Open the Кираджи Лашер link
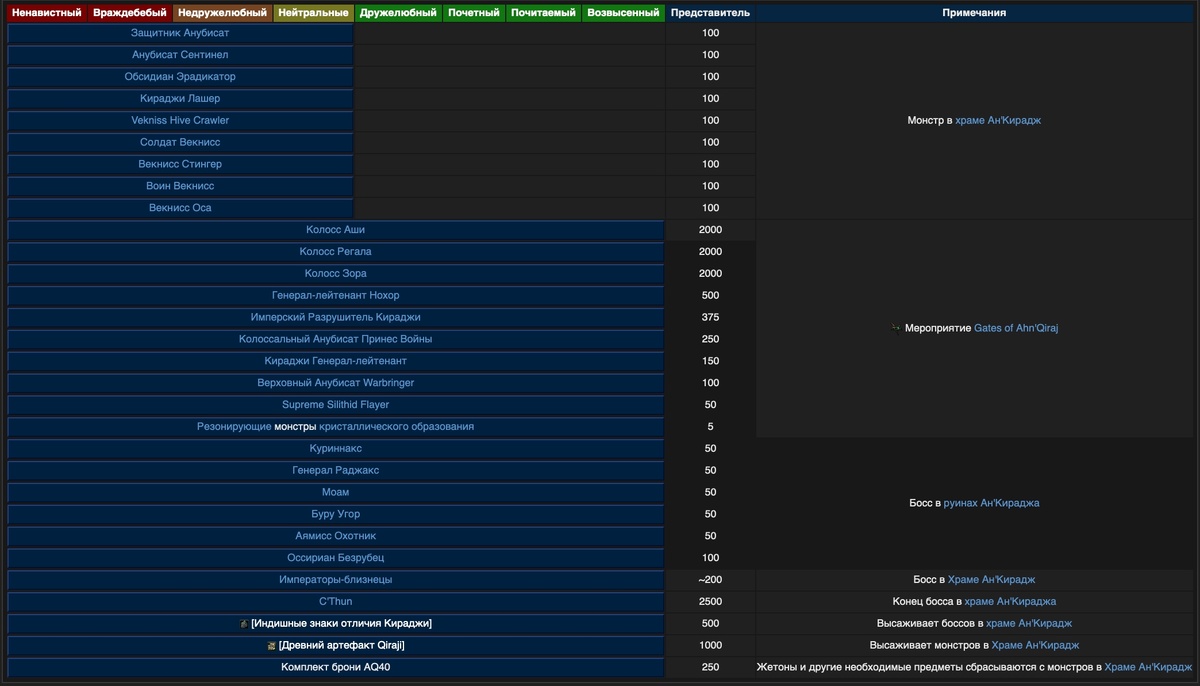This screenshot has height=686, width=1200. tap(180, 99)
